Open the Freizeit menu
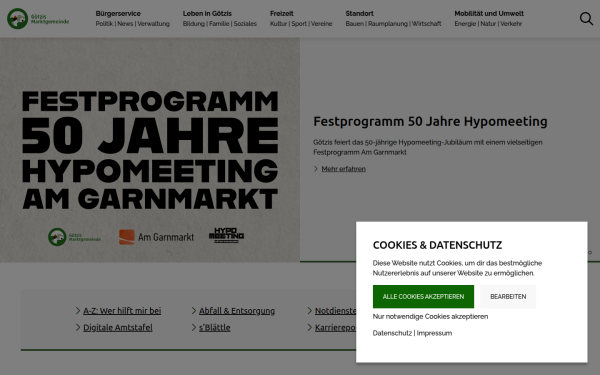This screenshot has height=375, width=600. point(282,13)
